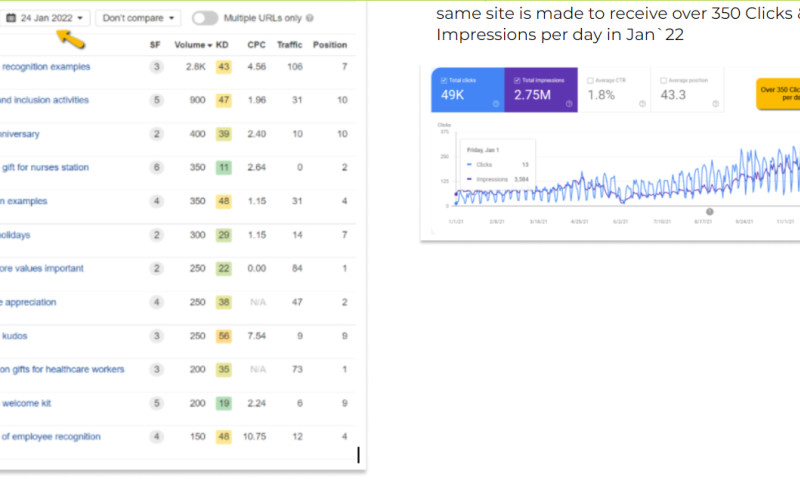Click the gray annotation marker on chart axis
Screen dimensions: 800x480
(710, 211)
